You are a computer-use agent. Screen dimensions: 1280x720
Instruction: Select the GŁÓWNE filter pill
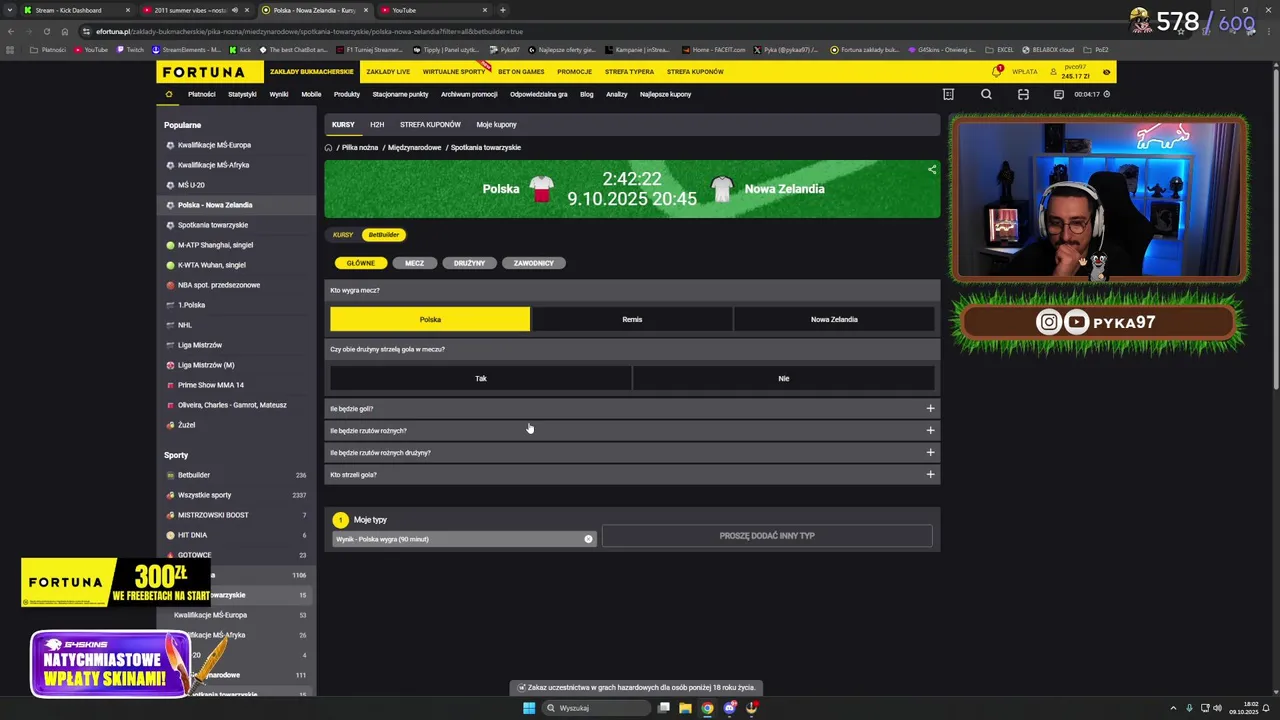(x=361, y=263)
